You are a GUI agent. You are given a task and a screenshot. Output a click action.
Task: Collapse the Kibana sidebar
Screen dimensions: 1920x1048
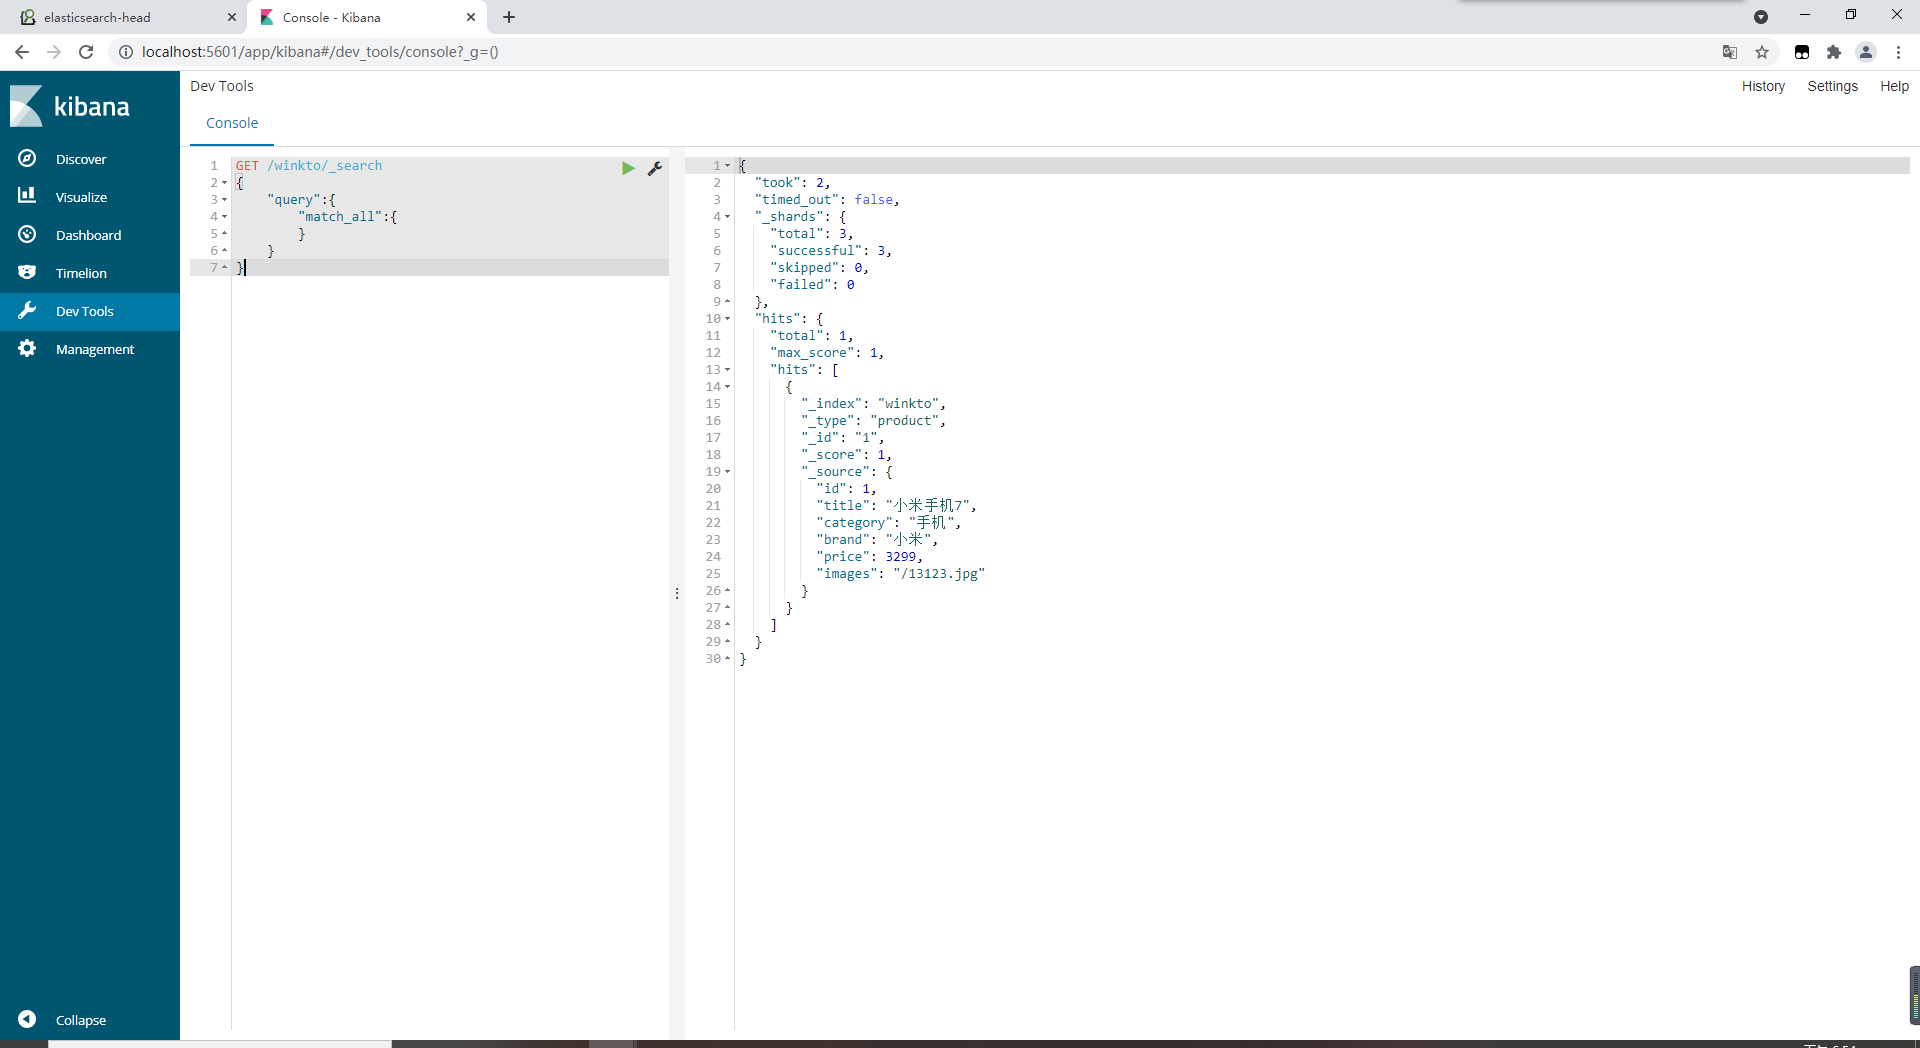tap(27, 1019)
